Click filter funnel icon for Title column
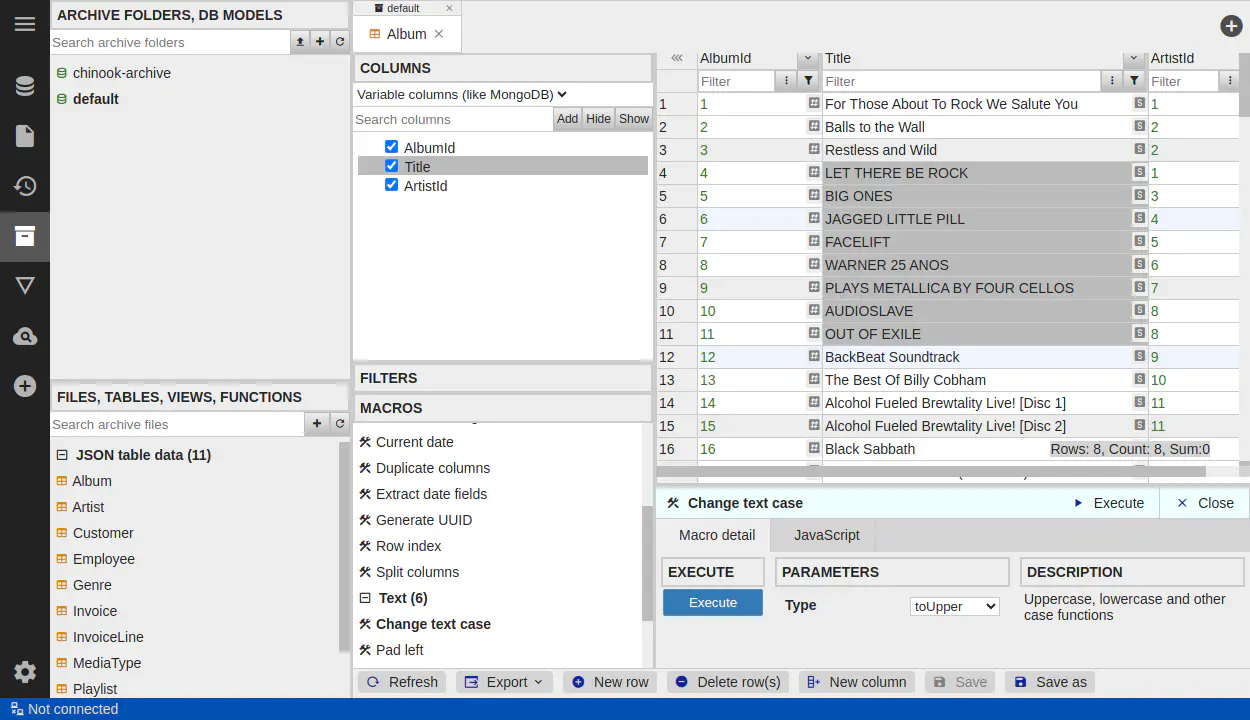 (x=1133, y=81)
